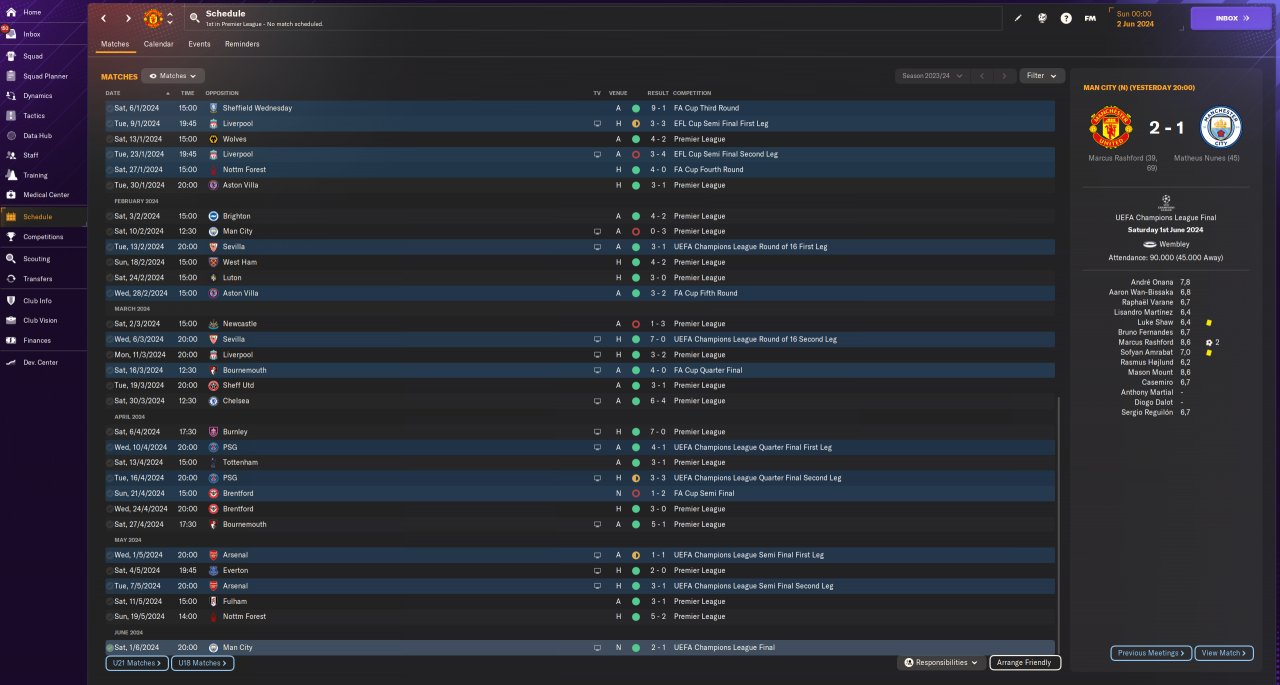Switch to the Reminders tab
The image size is (1280, 685).
coord(242,44)
